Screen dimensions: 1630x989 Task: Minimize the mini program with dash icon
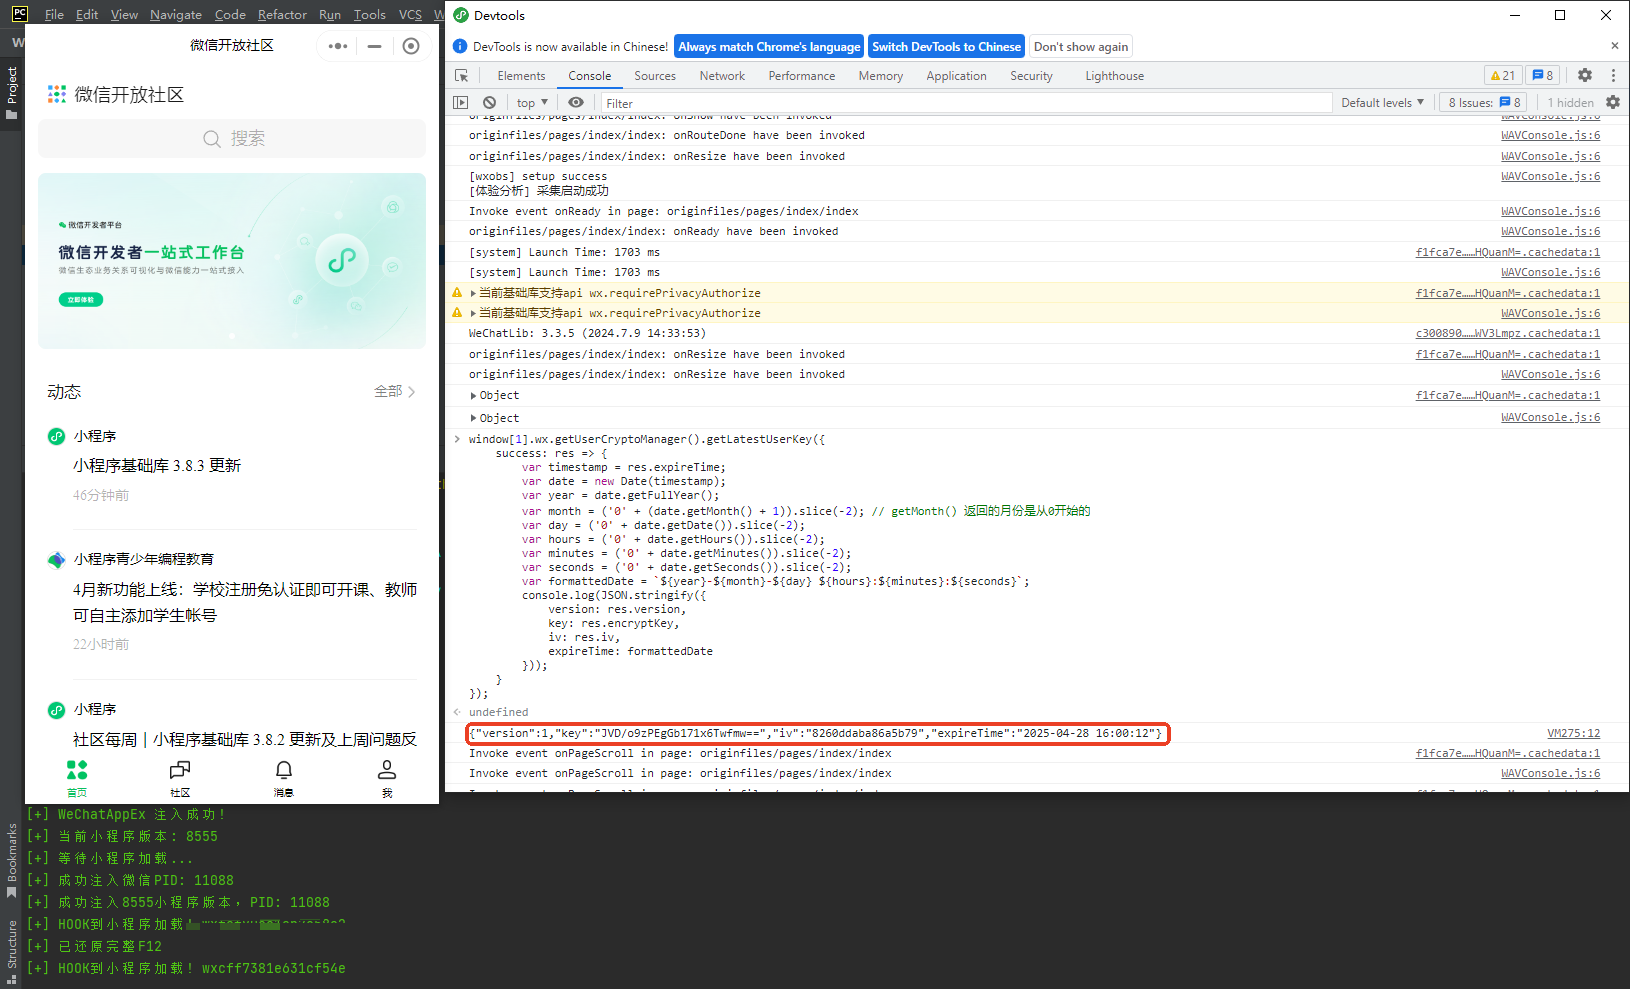[x=374, y=46]
